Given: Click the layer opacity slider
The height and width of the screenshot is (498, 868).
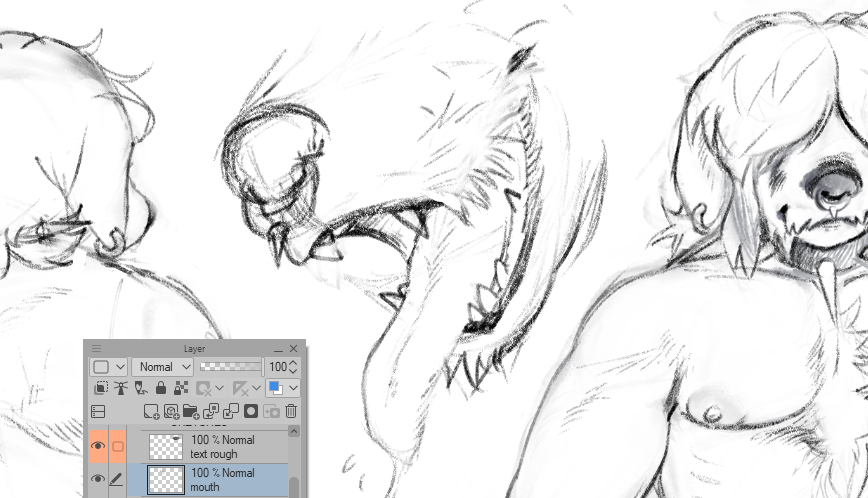Looking at the screenshot, I should click(x=230, y=367).
